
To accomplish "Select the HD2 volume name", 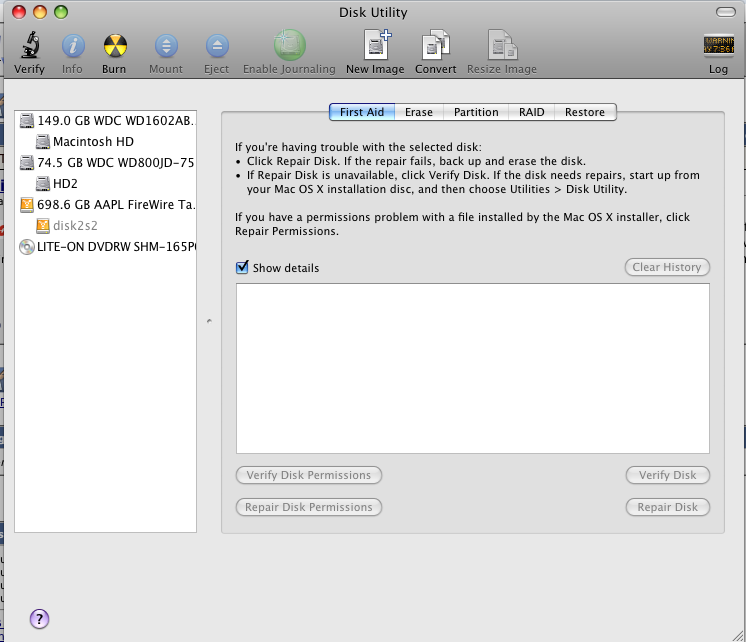I will (65, 184).
